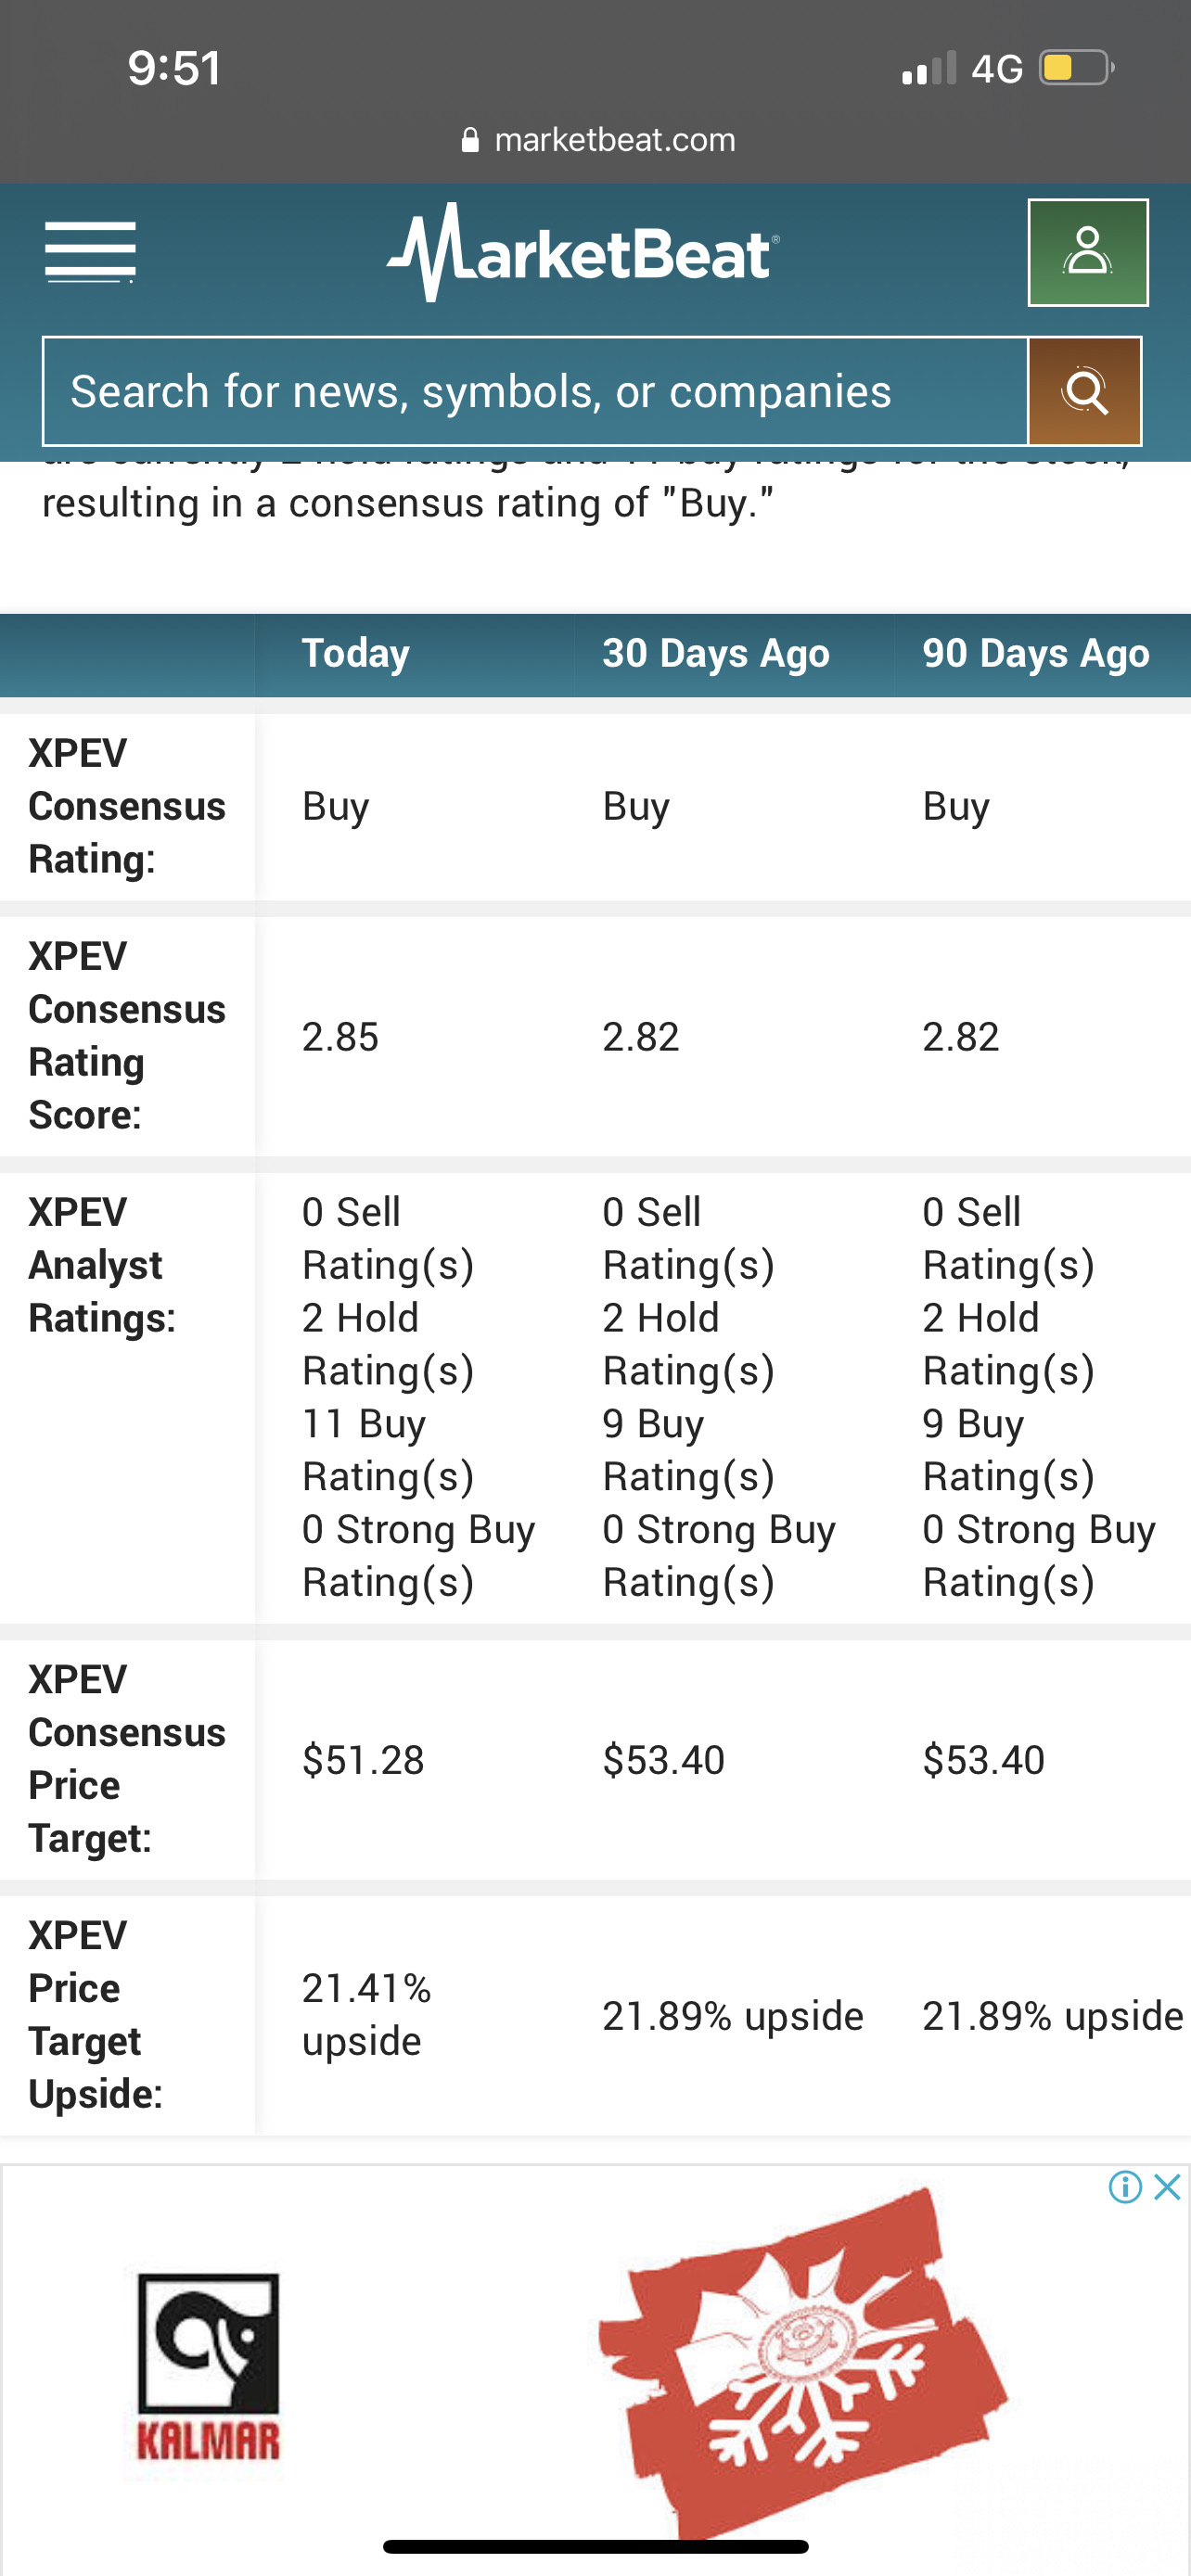
Task: Tap the XPEV Consensus Rating Score label
Action: pyautogui.click(x=127, y=1036)
